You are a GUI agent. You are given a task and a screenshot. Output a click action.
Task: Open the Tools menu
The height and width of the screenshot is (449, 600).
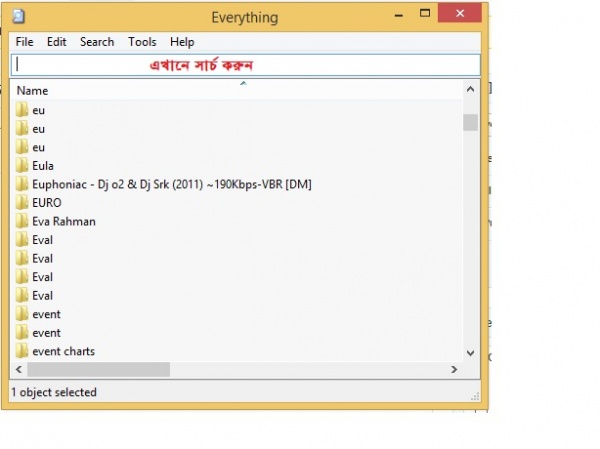pos(142,42)
